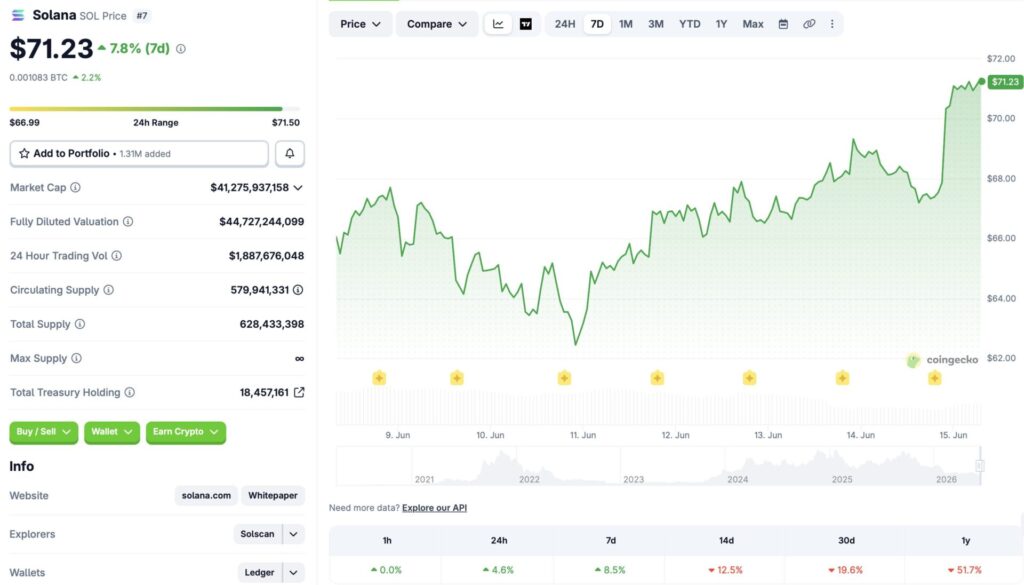Select 7D time range tab
The height and width of the screenshot is (585, 1024).
(x=597, y=24)
